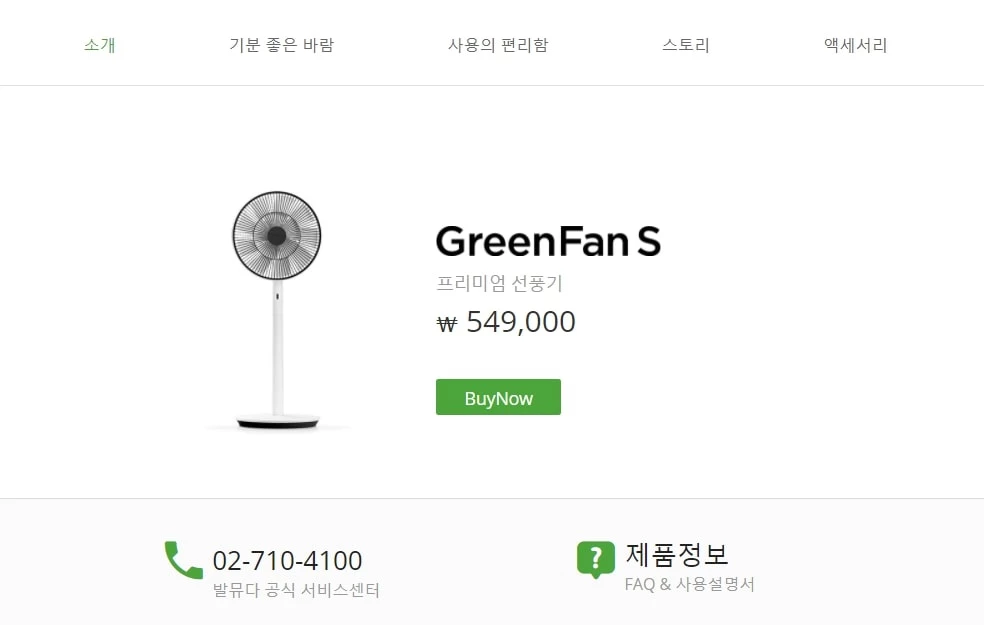Open the 제품정보 heading link
The height and width of the screenshot is (625, 984).
tap(677, 554)
